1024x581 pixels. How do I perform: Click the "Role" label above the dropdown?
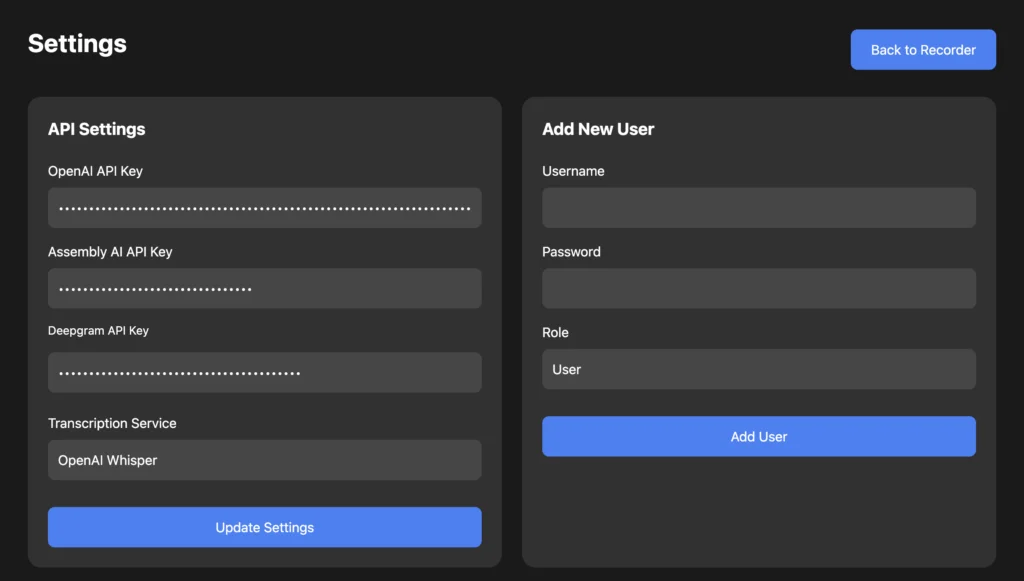pos(555,332)
